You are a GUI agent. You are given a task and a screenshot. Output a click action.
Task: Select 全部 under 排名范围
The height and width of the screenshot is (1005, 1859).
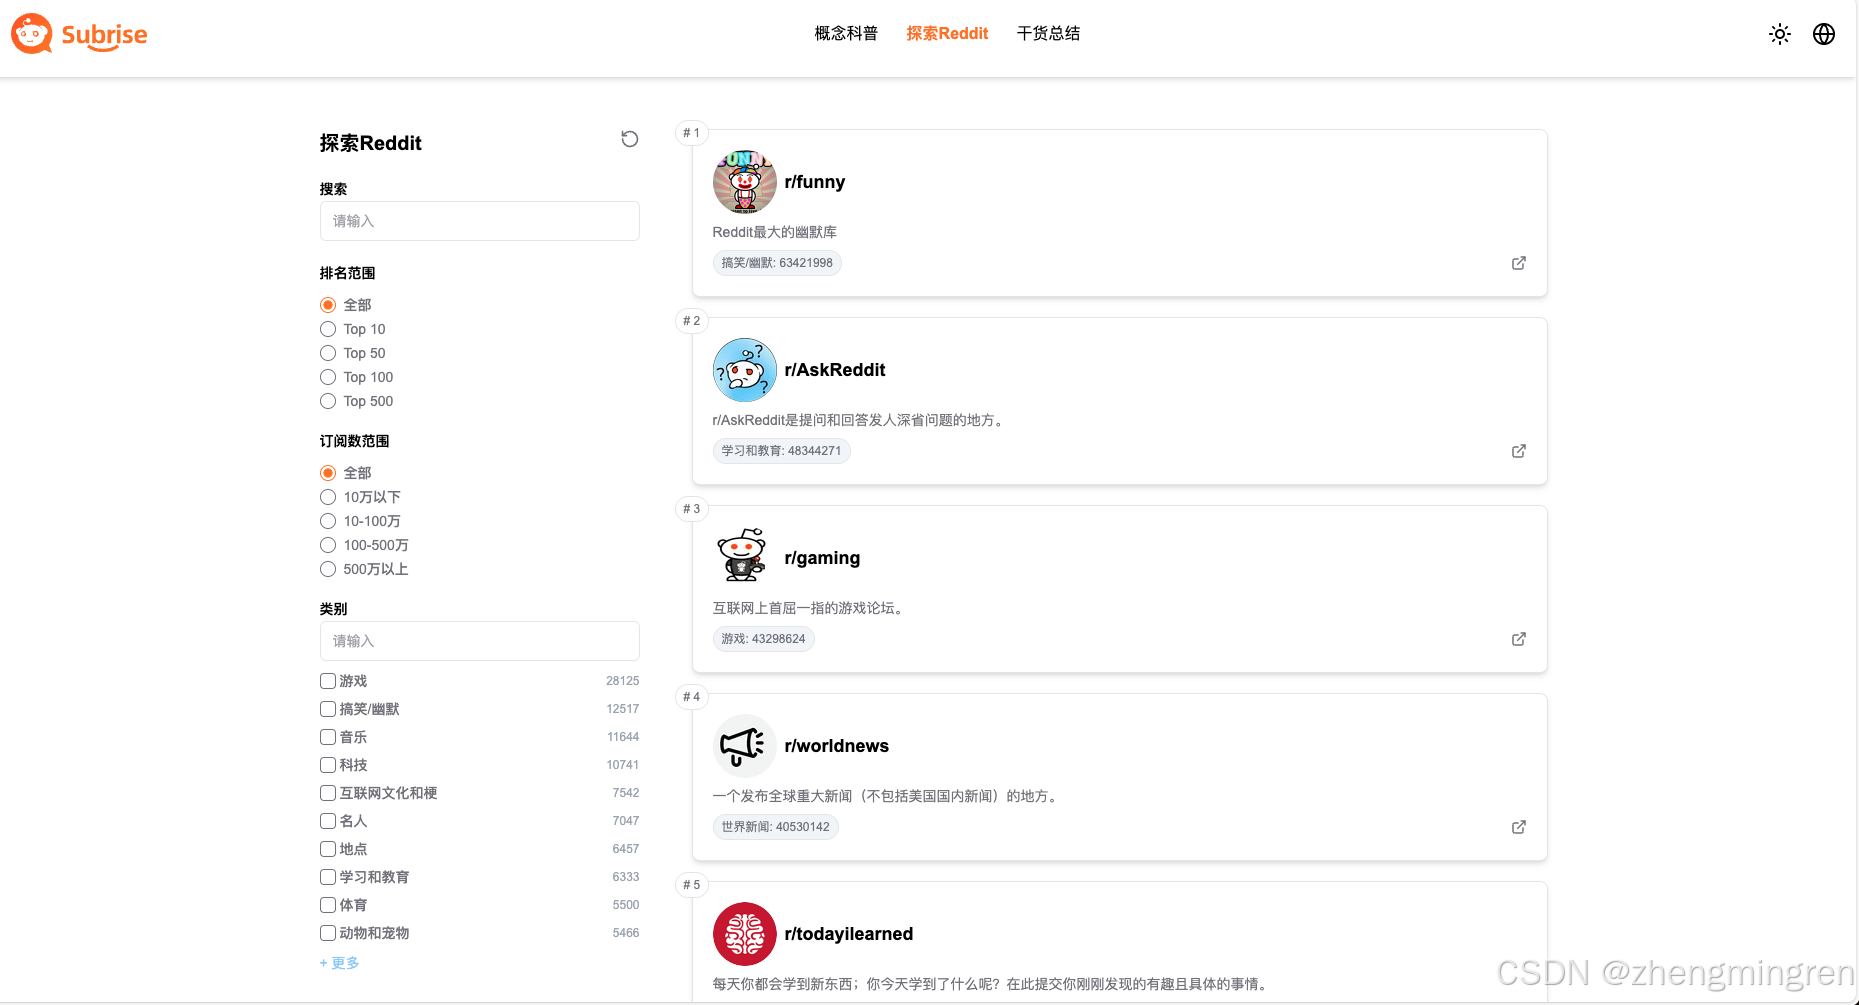coord(328,305)
